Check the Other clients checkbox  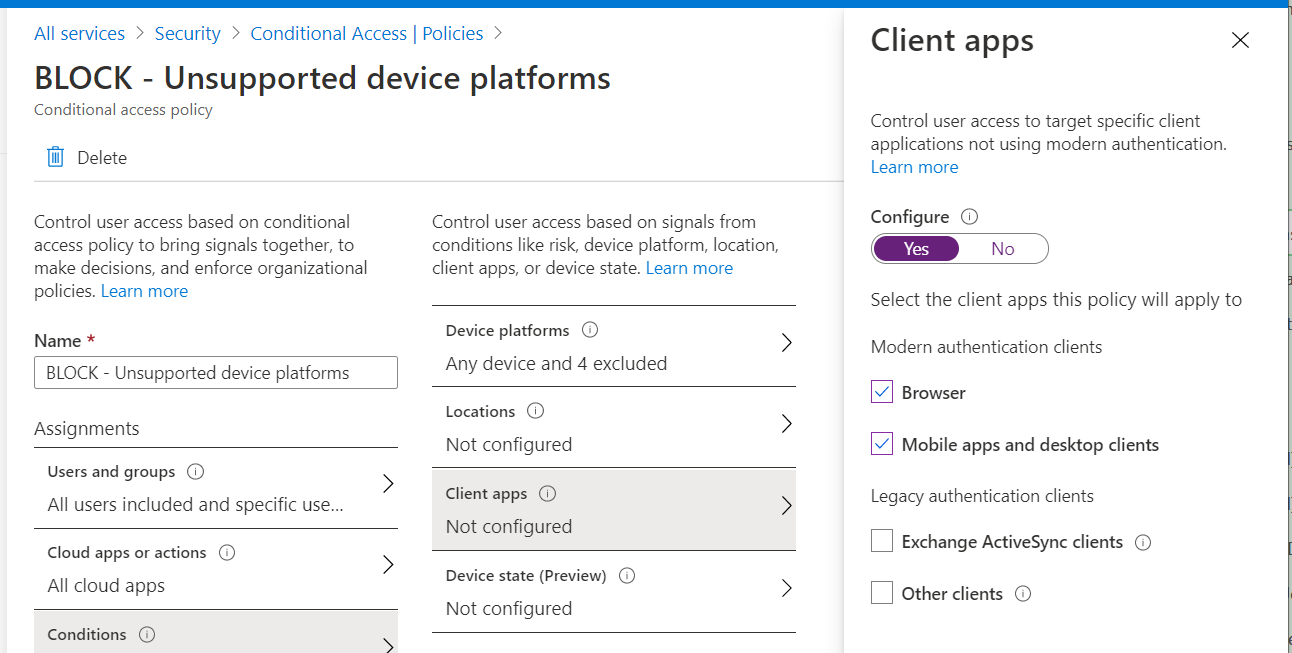click(882, 593)
